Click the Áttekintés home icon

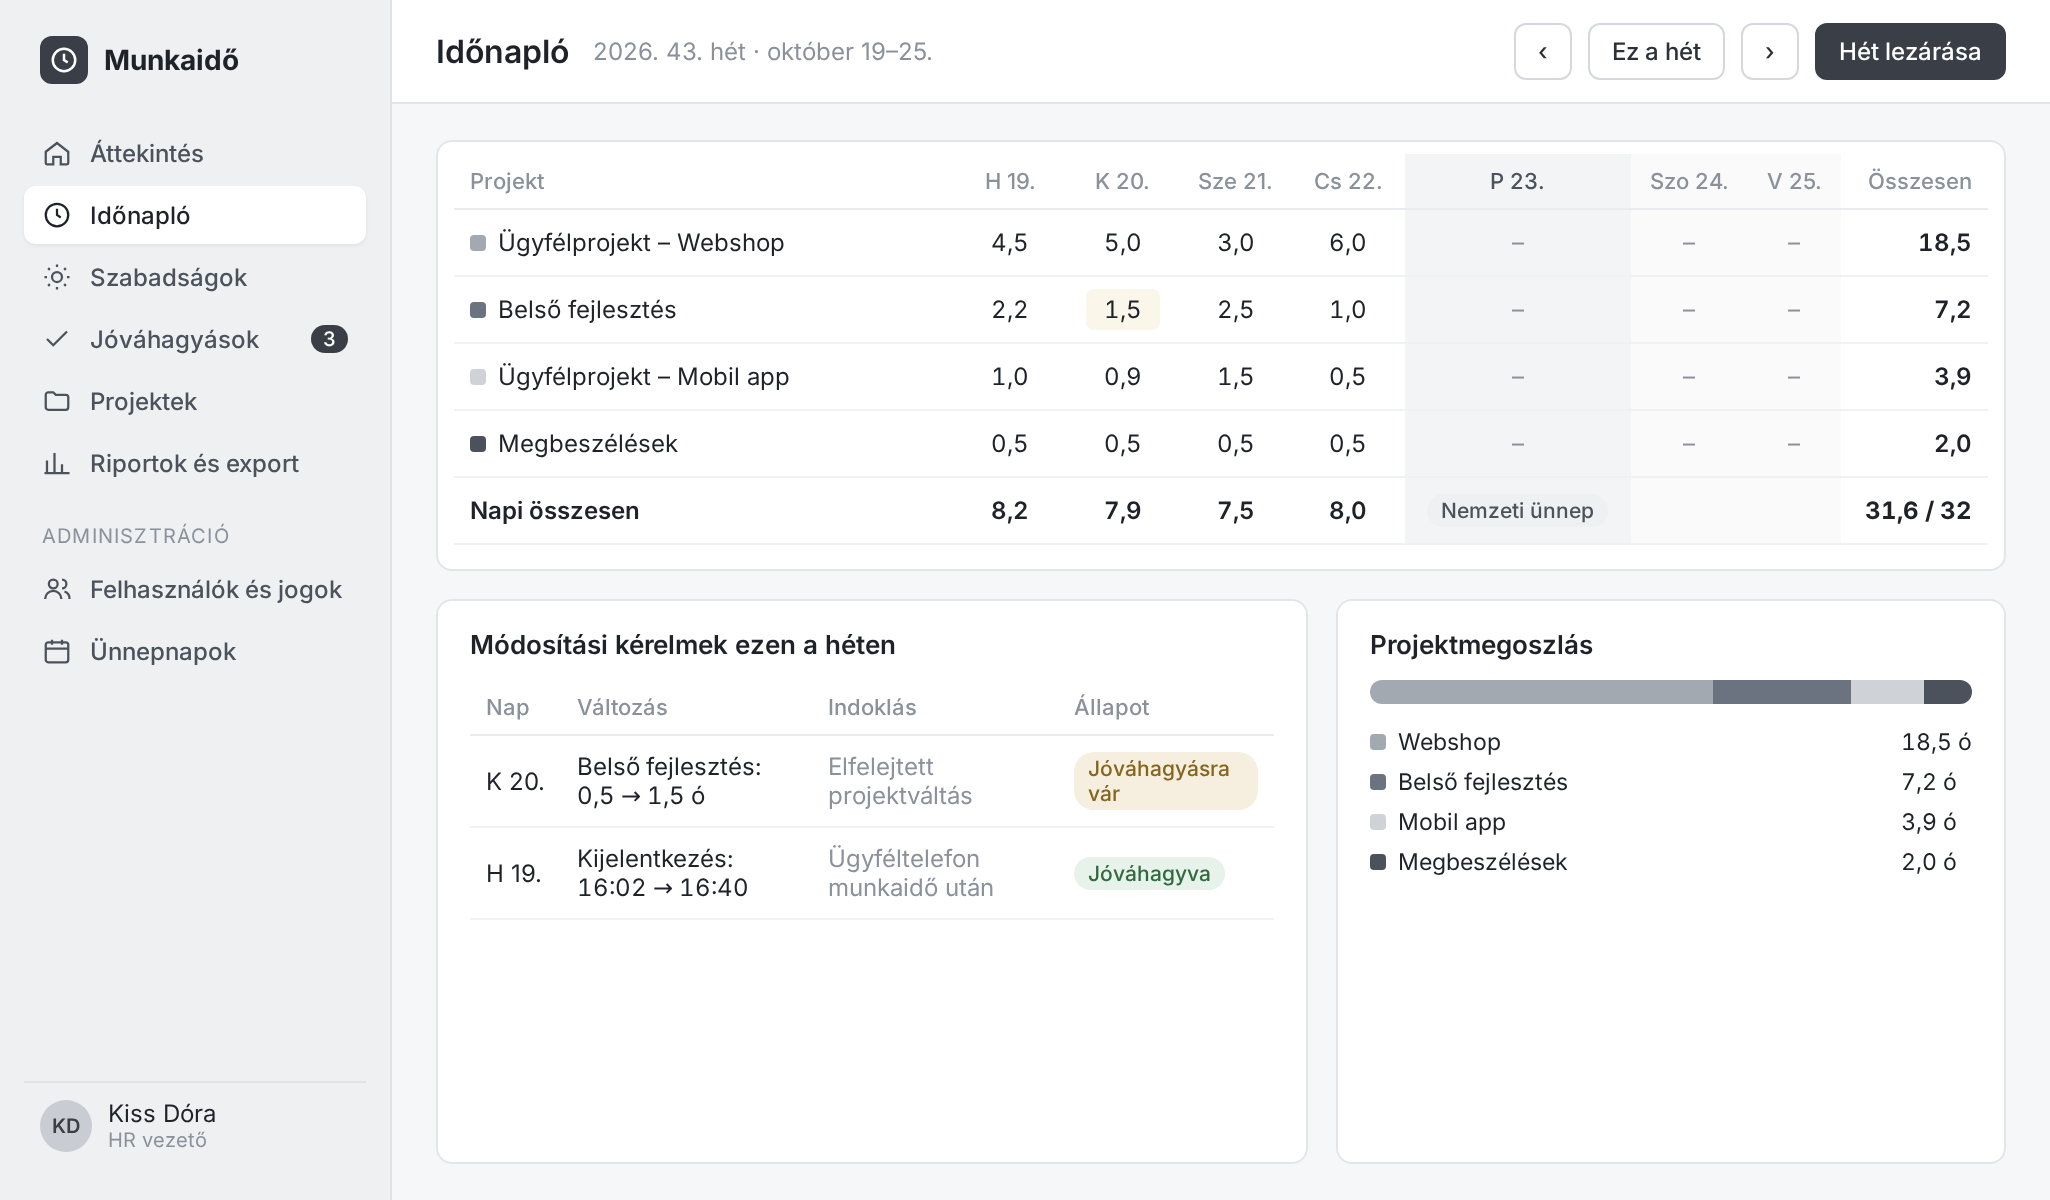click(x=57, y=153)
